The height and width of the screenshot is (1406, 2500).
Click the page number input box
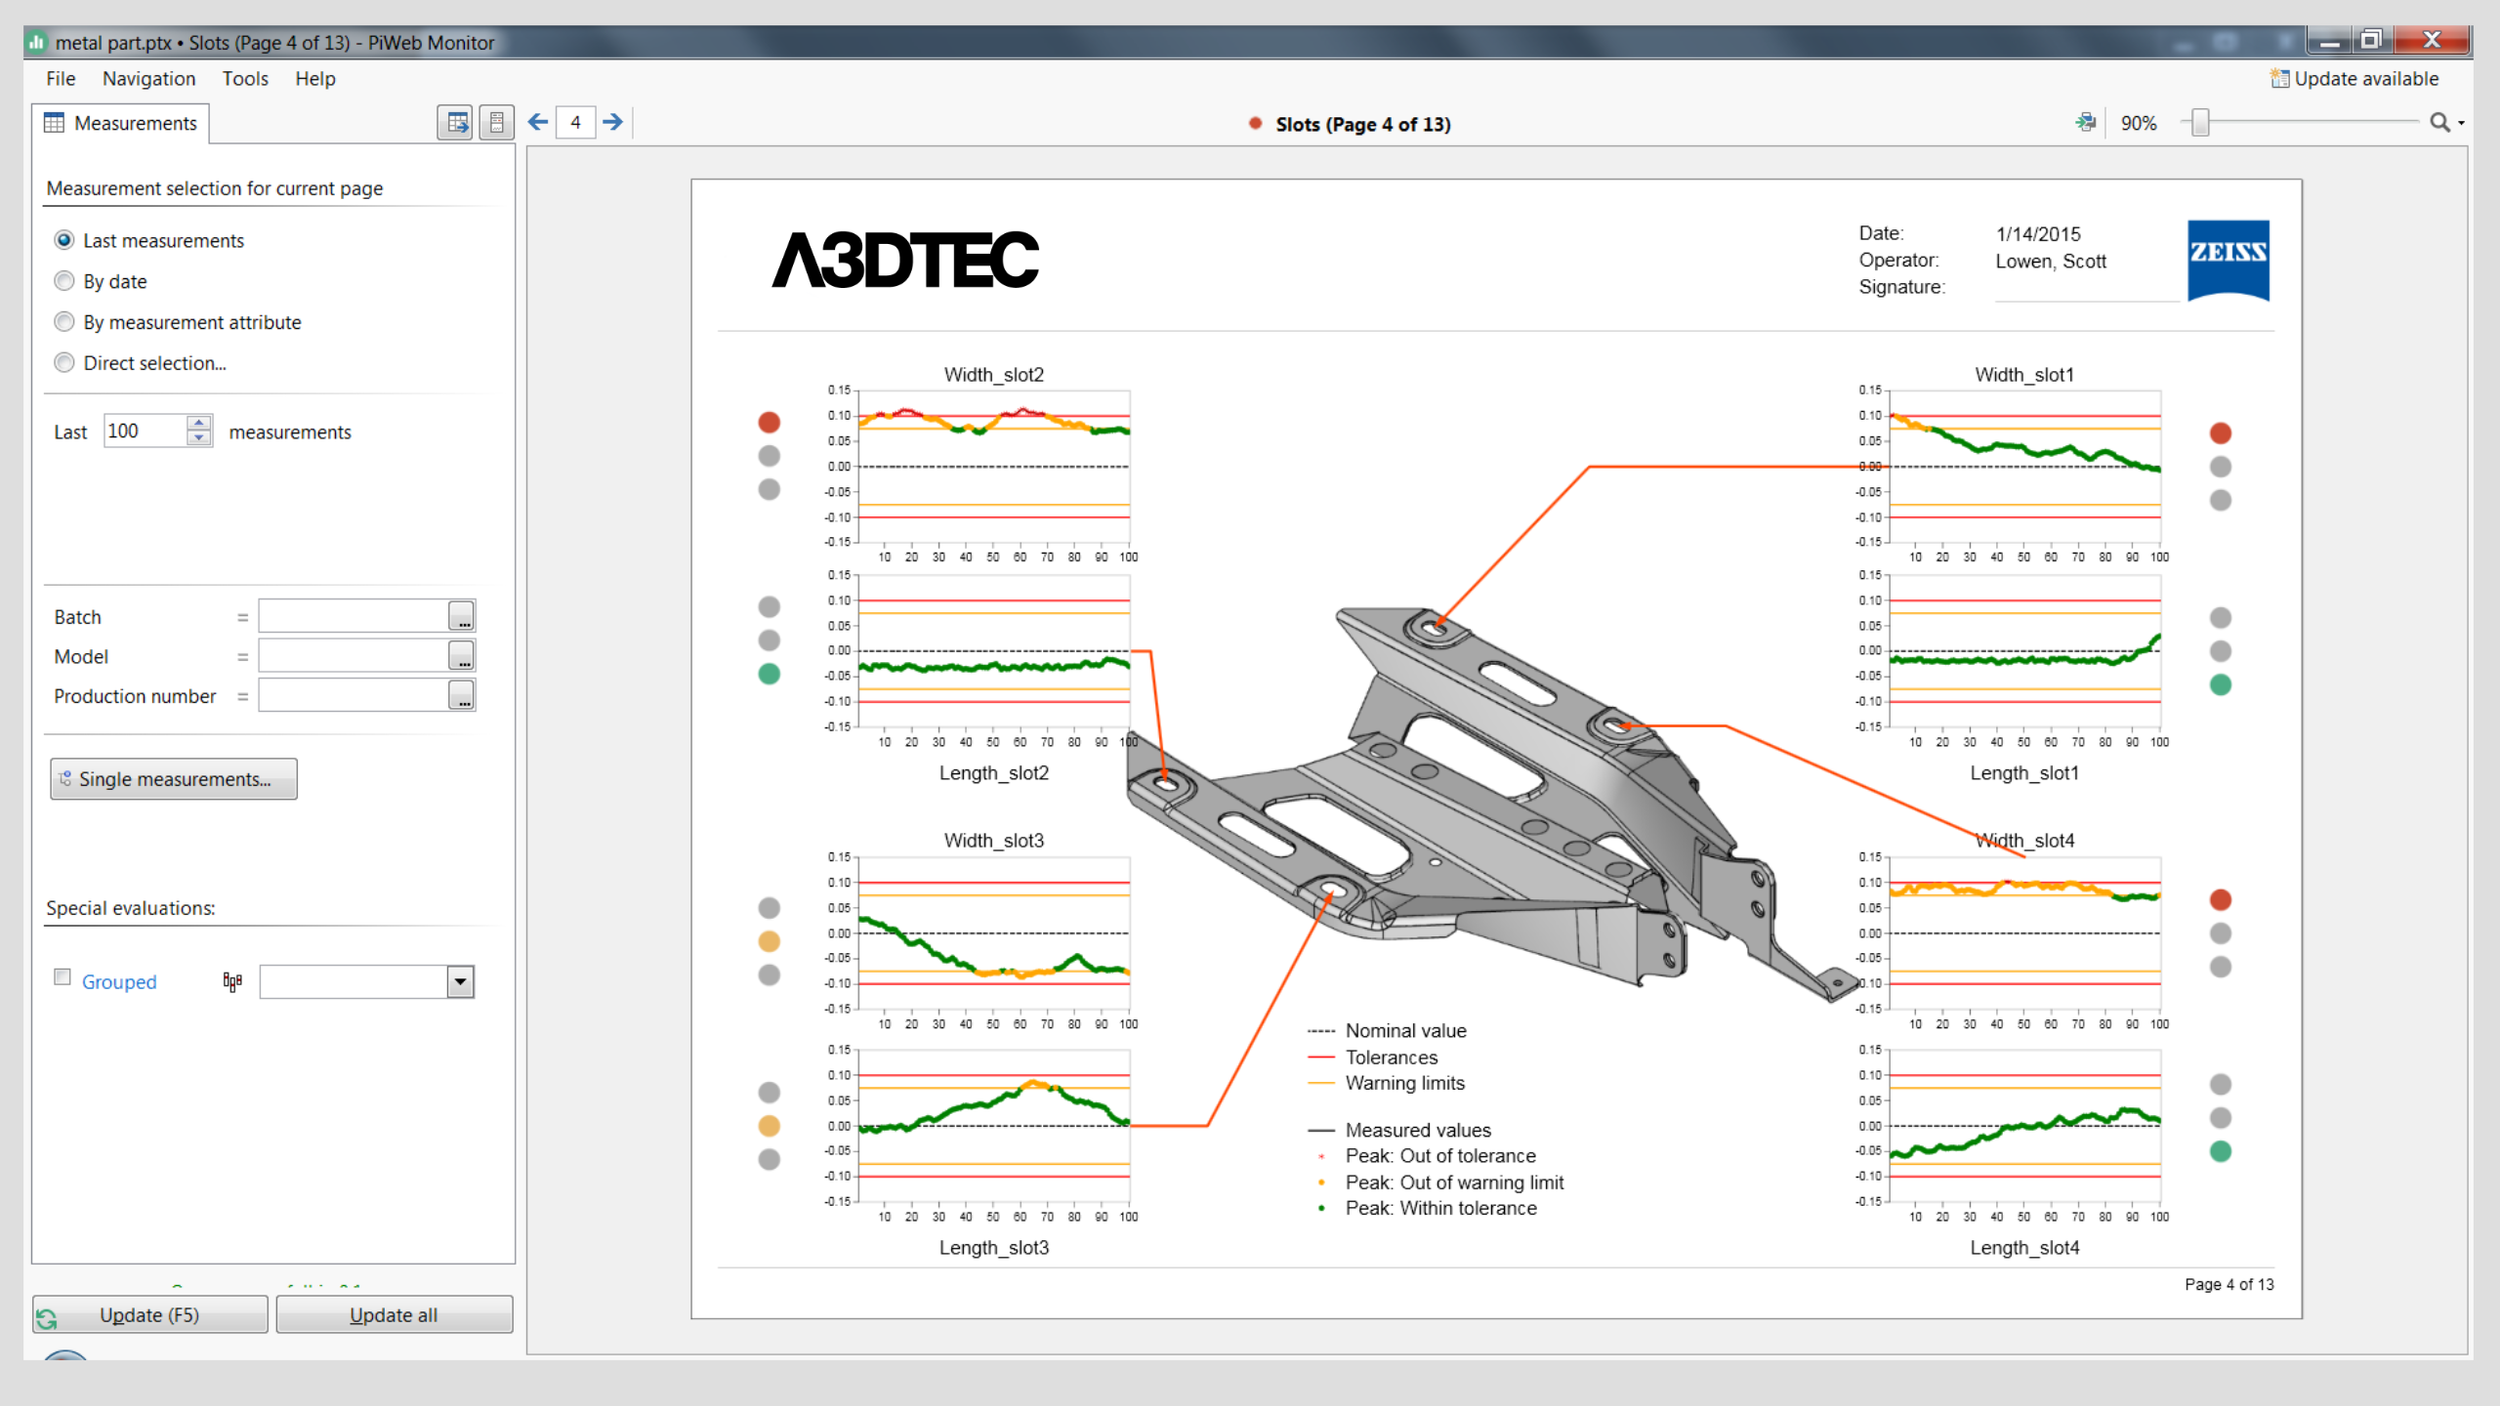(576, 122)
